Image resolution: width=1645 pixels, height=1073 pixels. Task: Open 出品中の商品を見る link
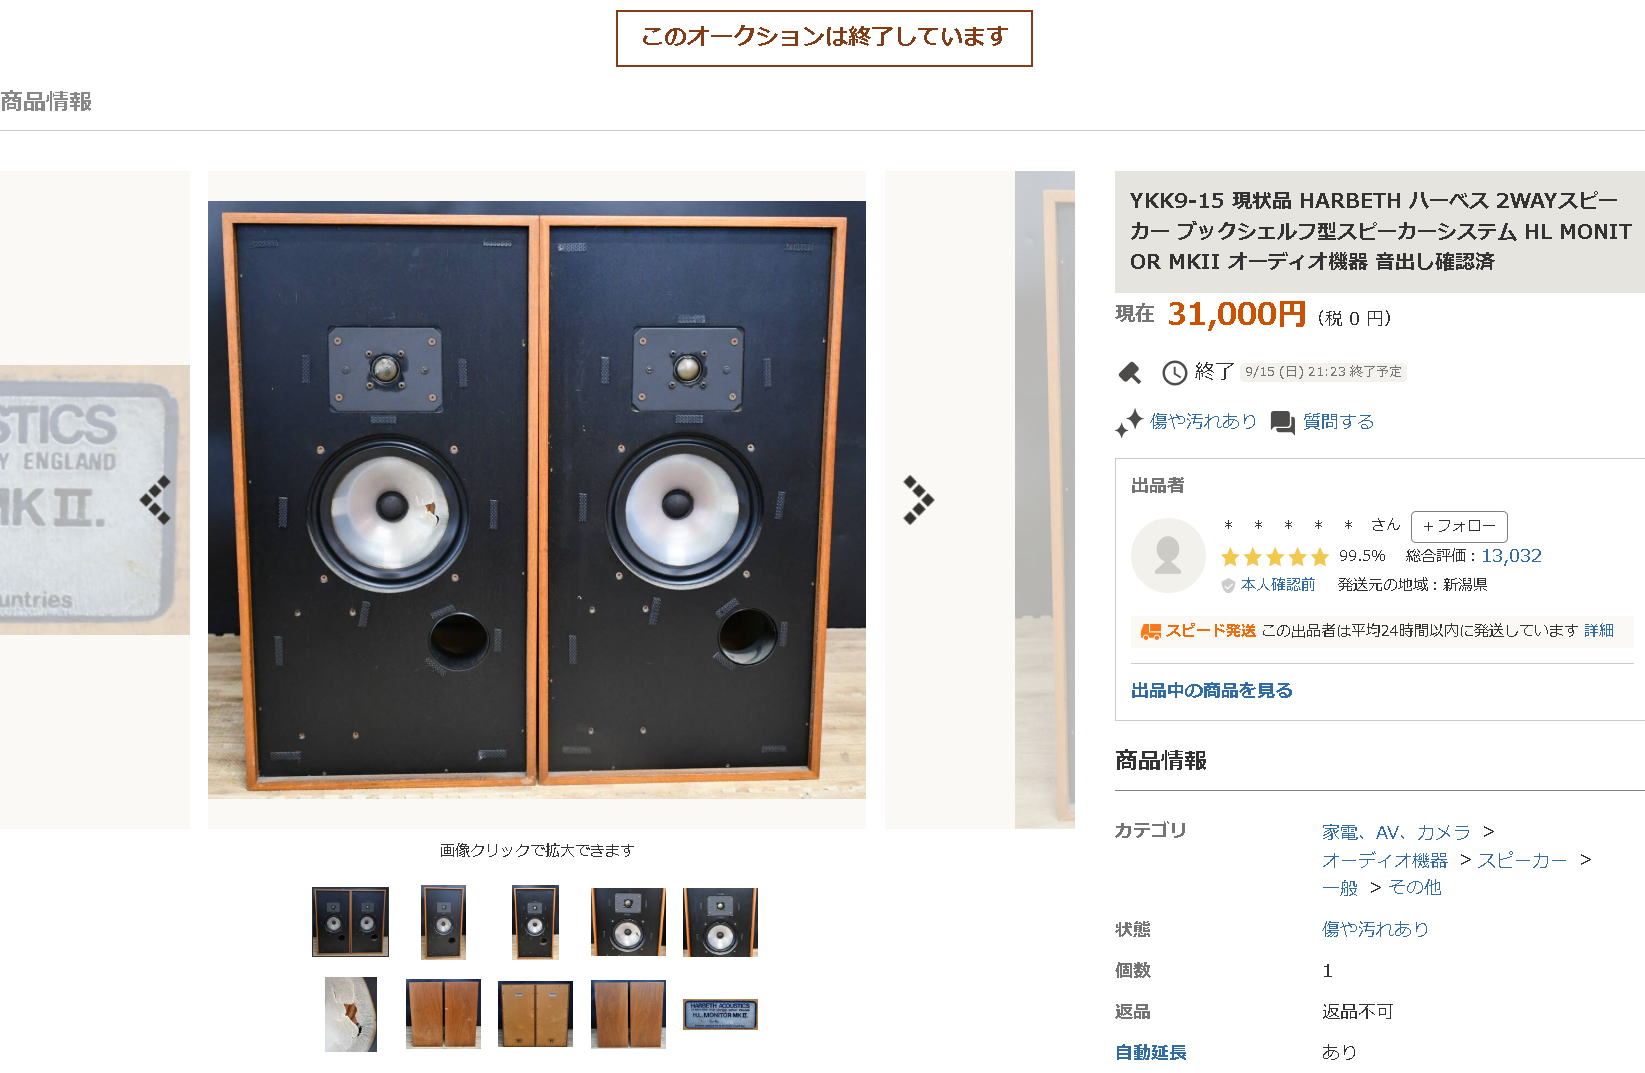point(1211,690)
